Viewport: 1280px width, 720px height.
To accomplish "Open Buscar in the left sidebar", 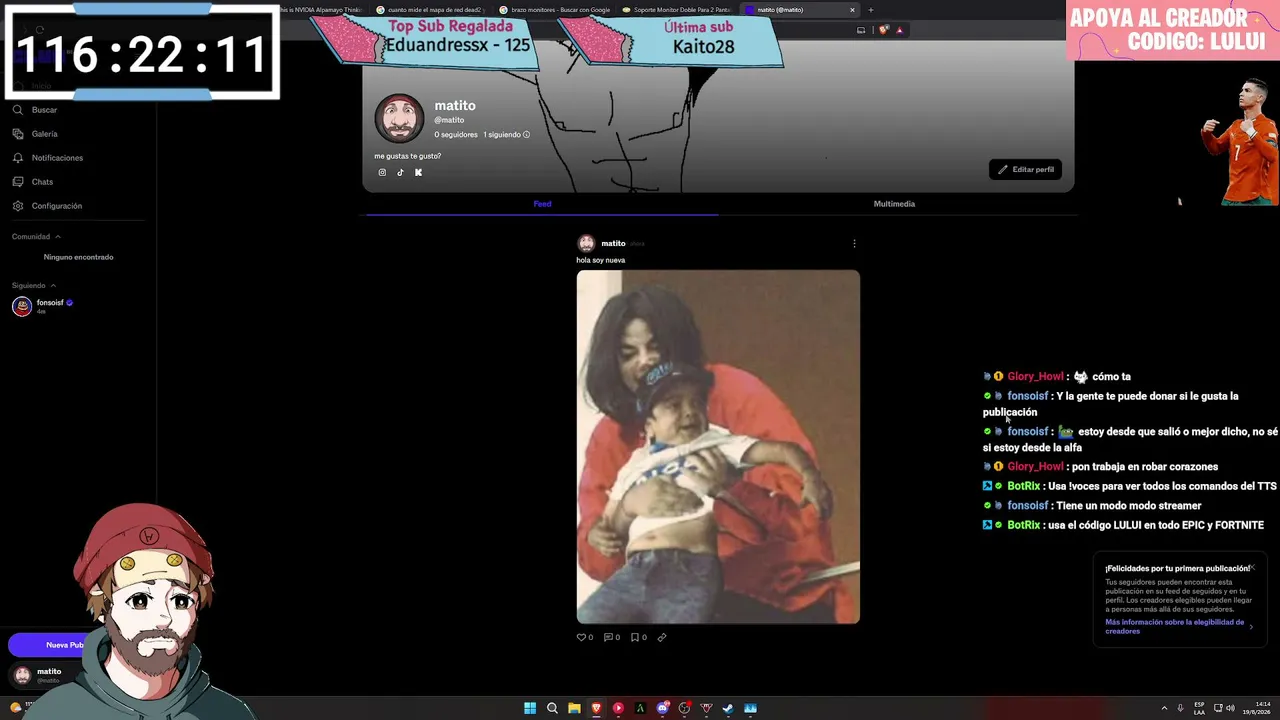I will tap(35, 110).
